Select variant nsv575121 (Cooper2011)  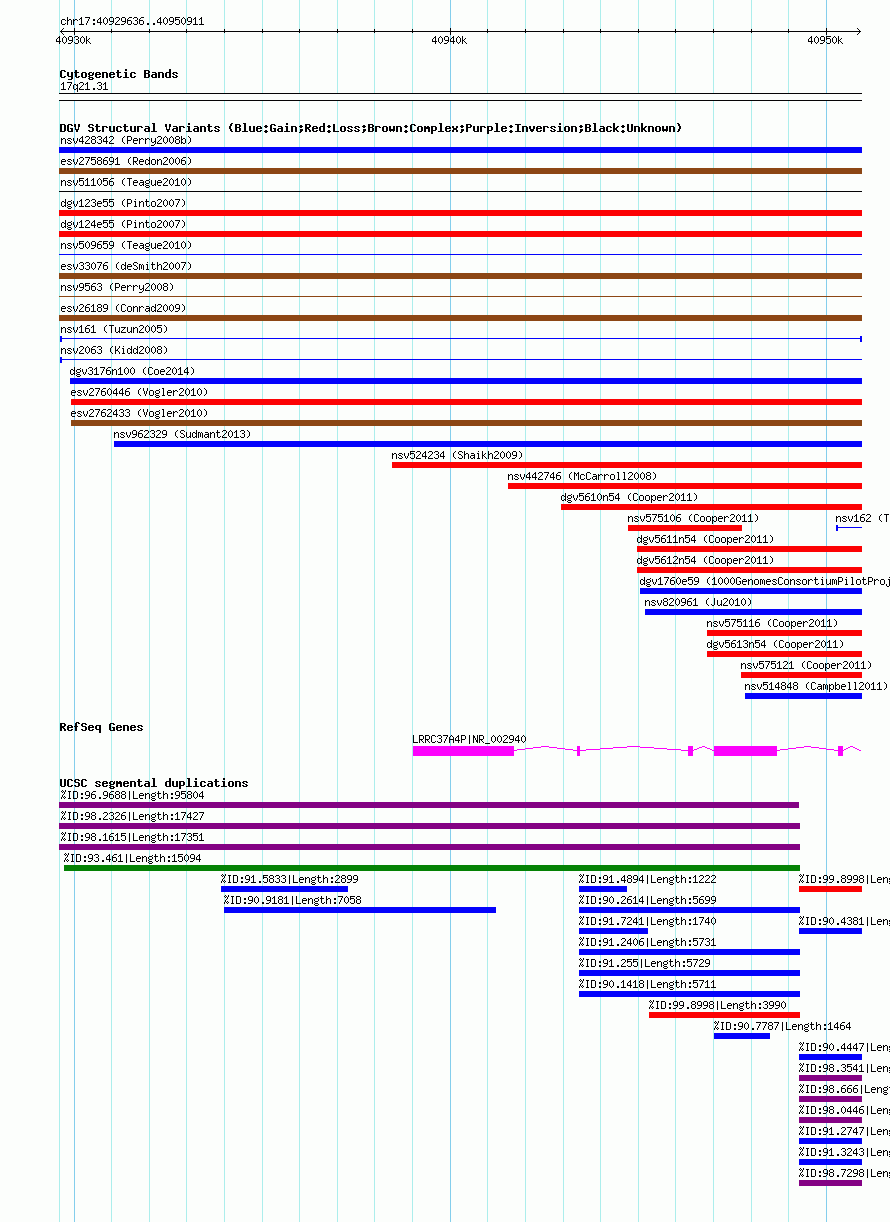[801, 675]
